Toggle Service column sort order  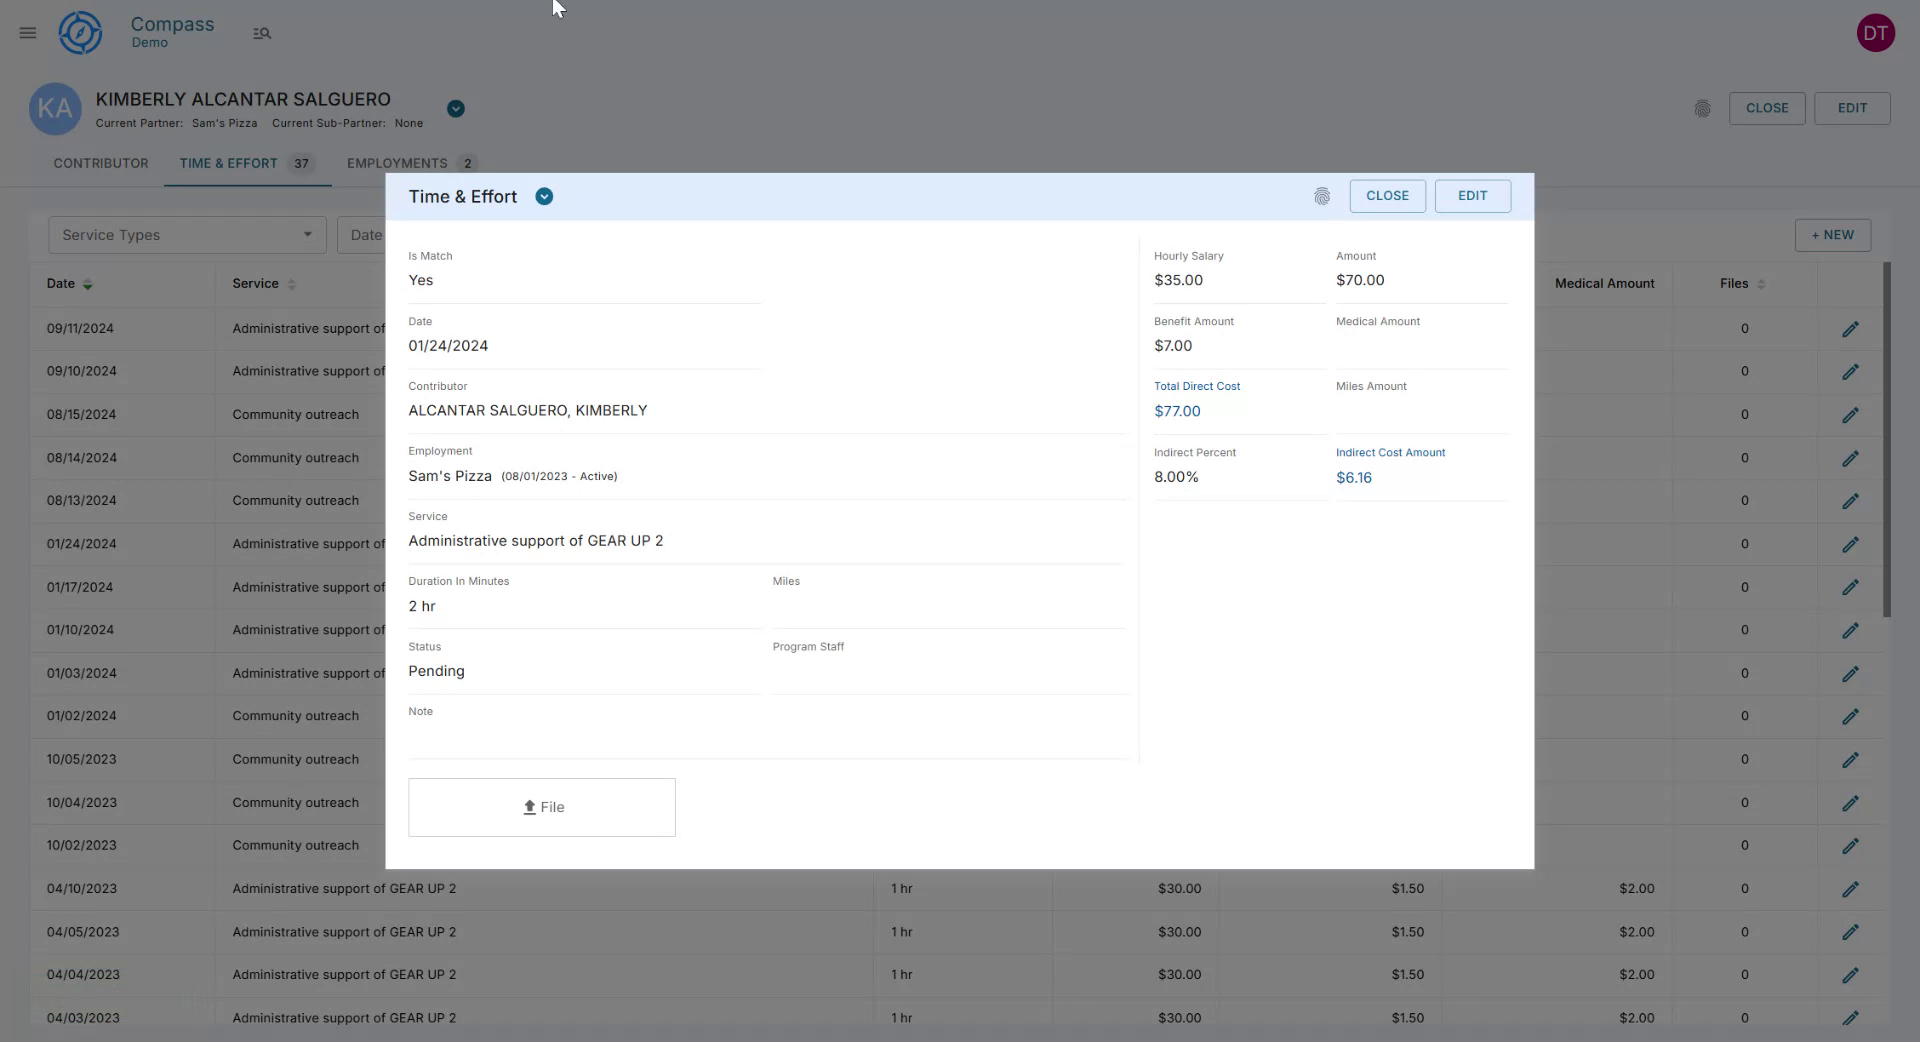(293, 284)
